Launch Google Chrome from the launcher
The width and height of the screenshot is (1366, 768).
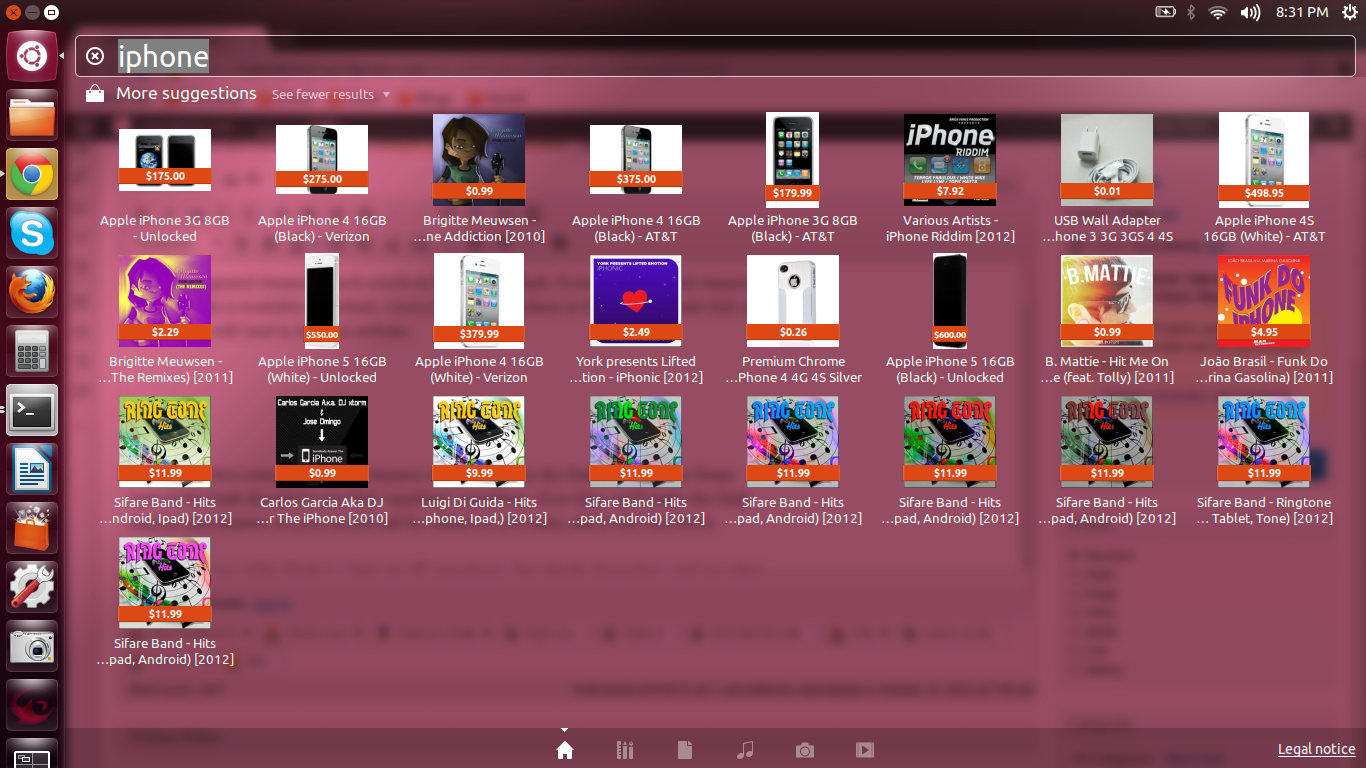[x=32, y=174]
